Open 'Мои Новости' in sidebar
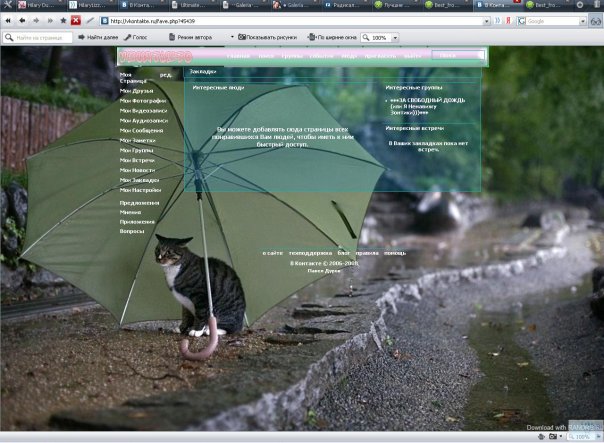Viewport: 604px width, 443px height. click(x=137, y=170)
